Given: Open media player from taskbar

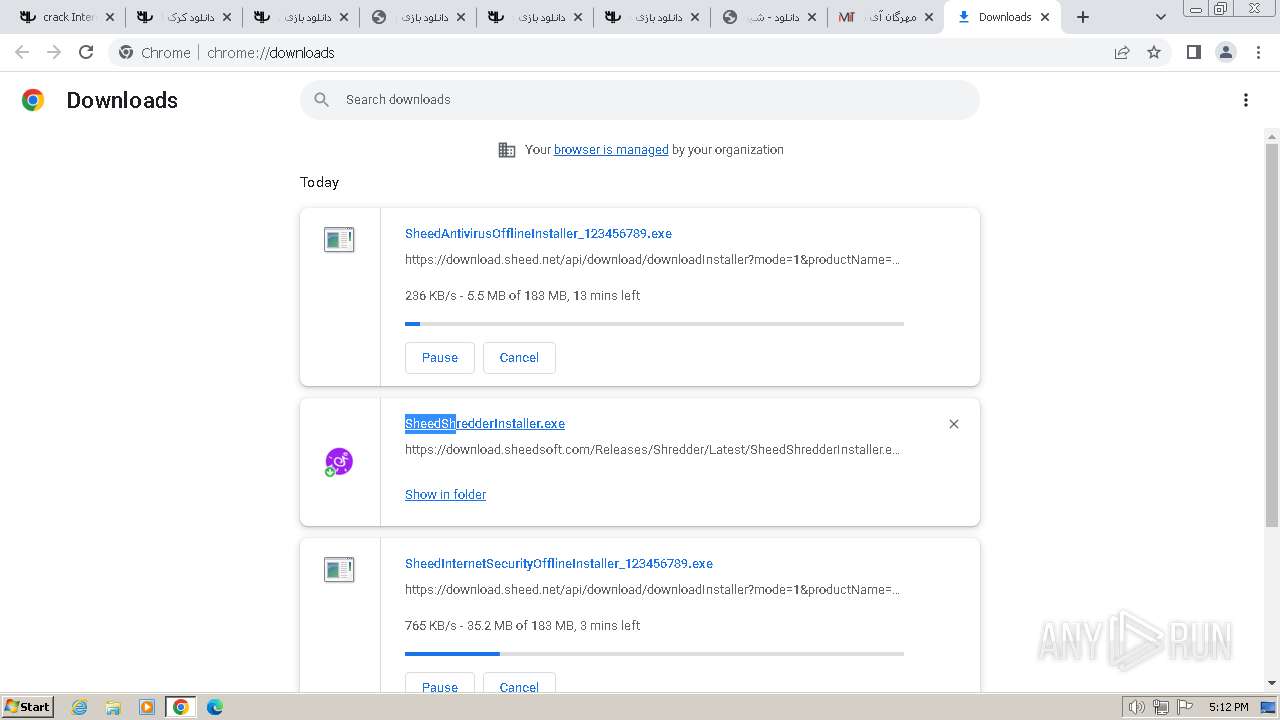Looking at the screenshot, I should (x=147, y=707).
